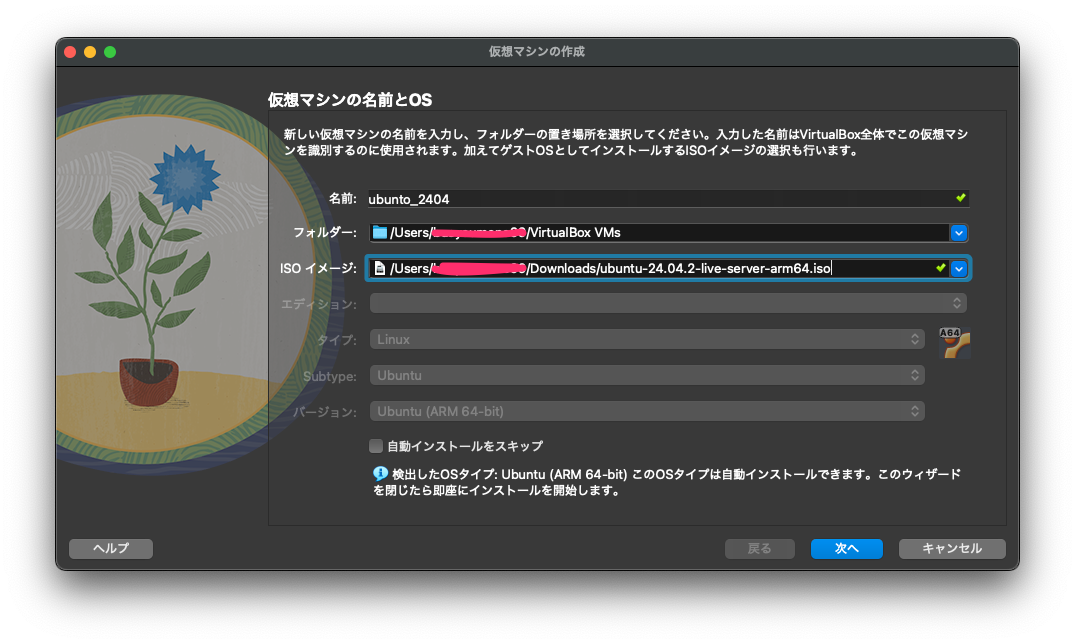Image resolution: width=1075 pixels, height=644 pixels.
Task: Click the 仮想マシンの名前とOS heading
Action: click(x=350, y=100)
